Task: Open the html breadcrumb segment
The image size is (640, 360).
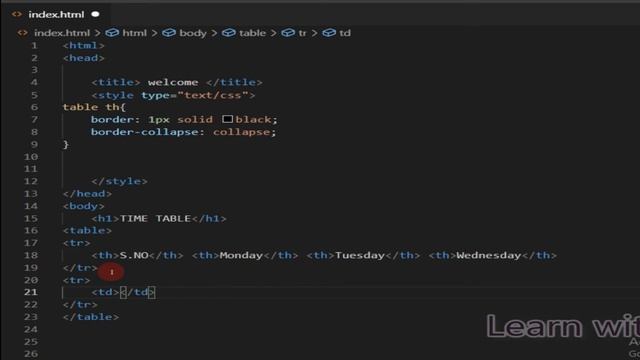Action: point(134,33)
